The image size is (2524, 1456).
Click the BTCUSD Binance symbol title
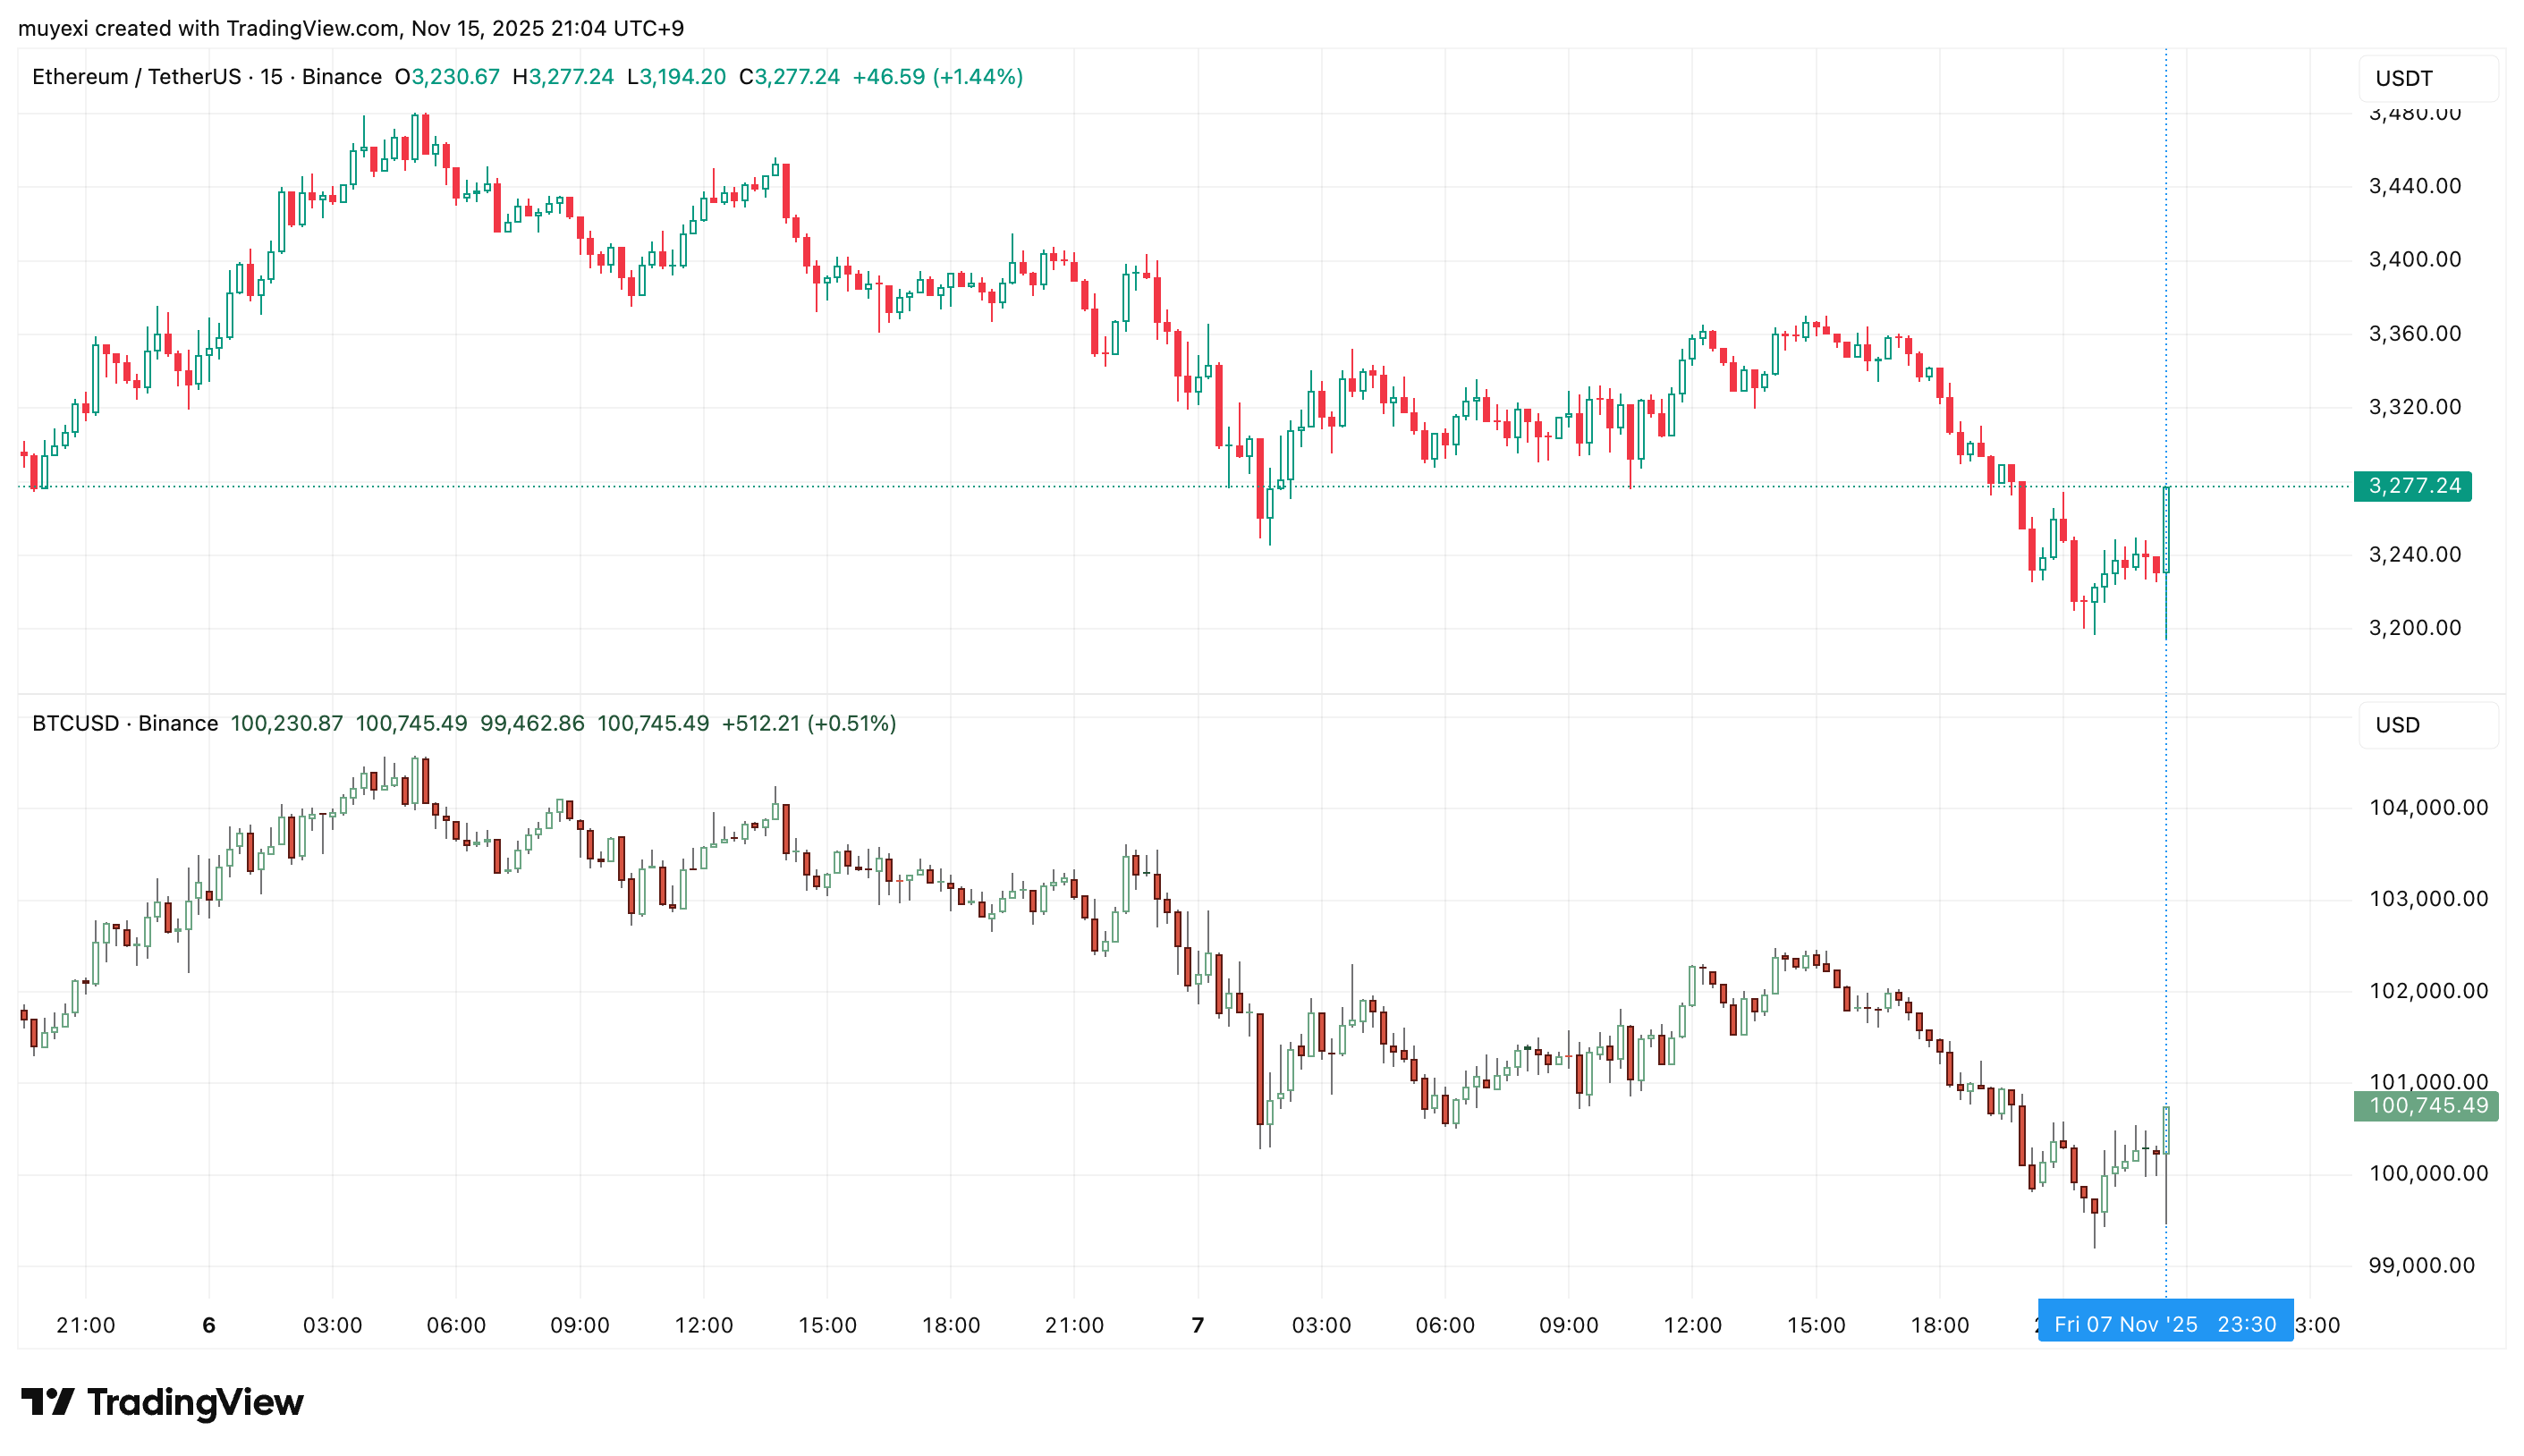pos(125,723)
